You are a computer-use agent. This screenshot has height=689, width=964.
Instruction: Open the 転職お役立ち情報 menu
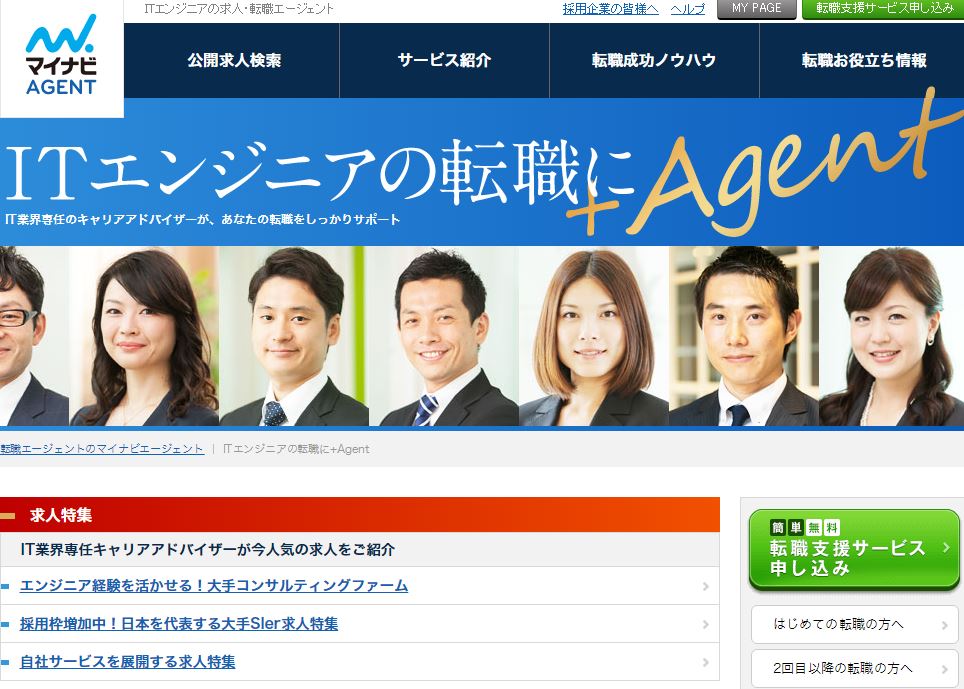pyautogui.click(x=863, y=60)
